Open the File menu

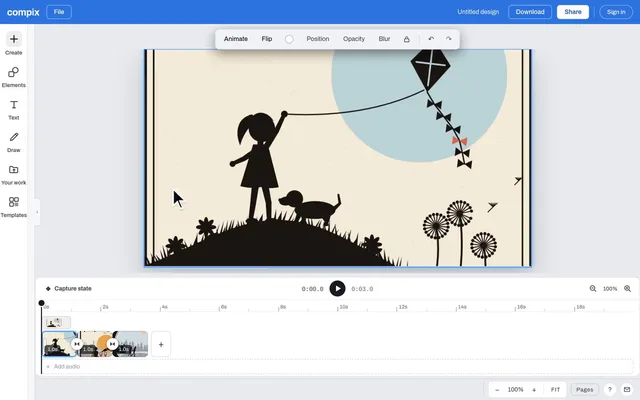(x=59, y=12)
